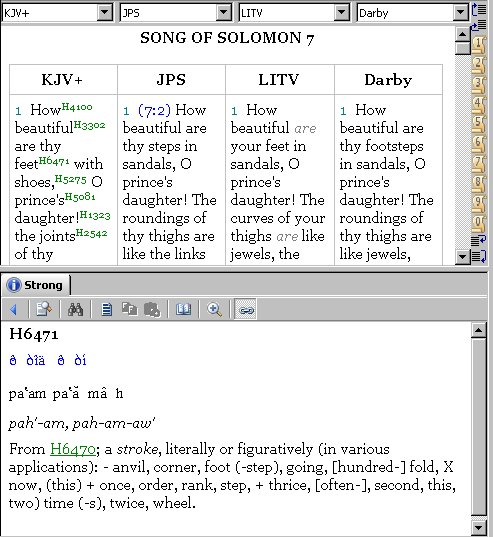Viewport: 493px width, 537px height.
Task: Jump to bookmark scroll number 2
Action: click(479, 64)
